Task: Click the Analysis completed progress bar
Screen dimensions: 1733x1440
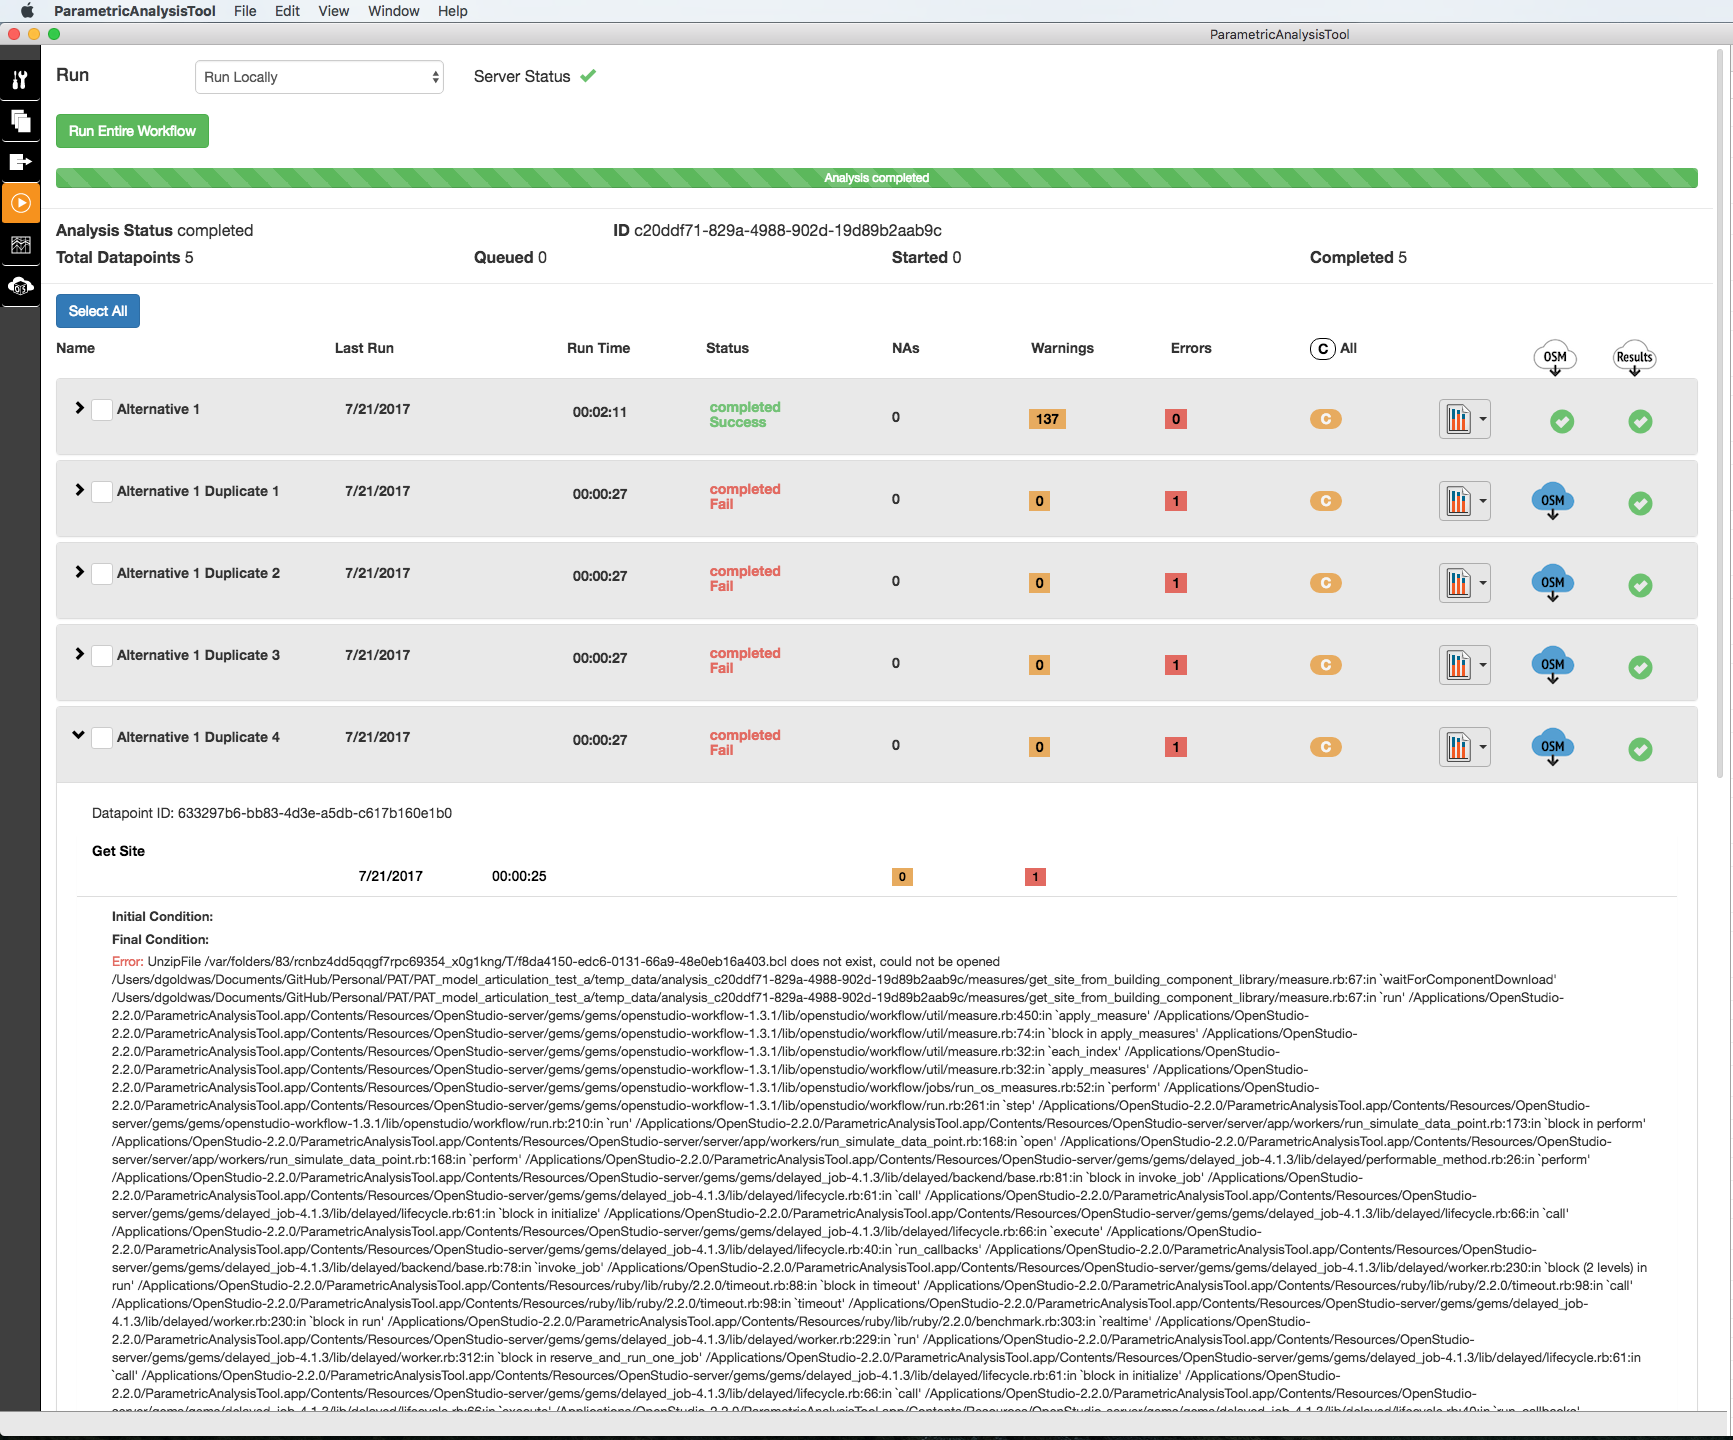Action: (x=877, y=178)
